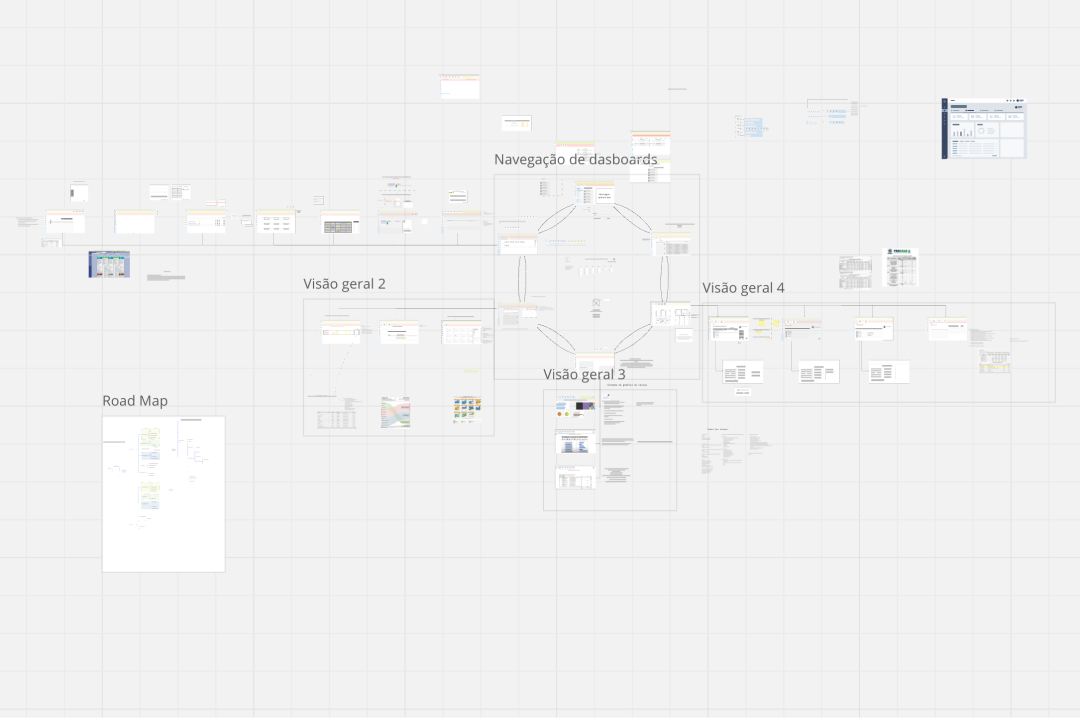Viewport: 1080px width, 718px height.
Task: Click the envelope icon in the dashboards circle
Action: [596, 303]
